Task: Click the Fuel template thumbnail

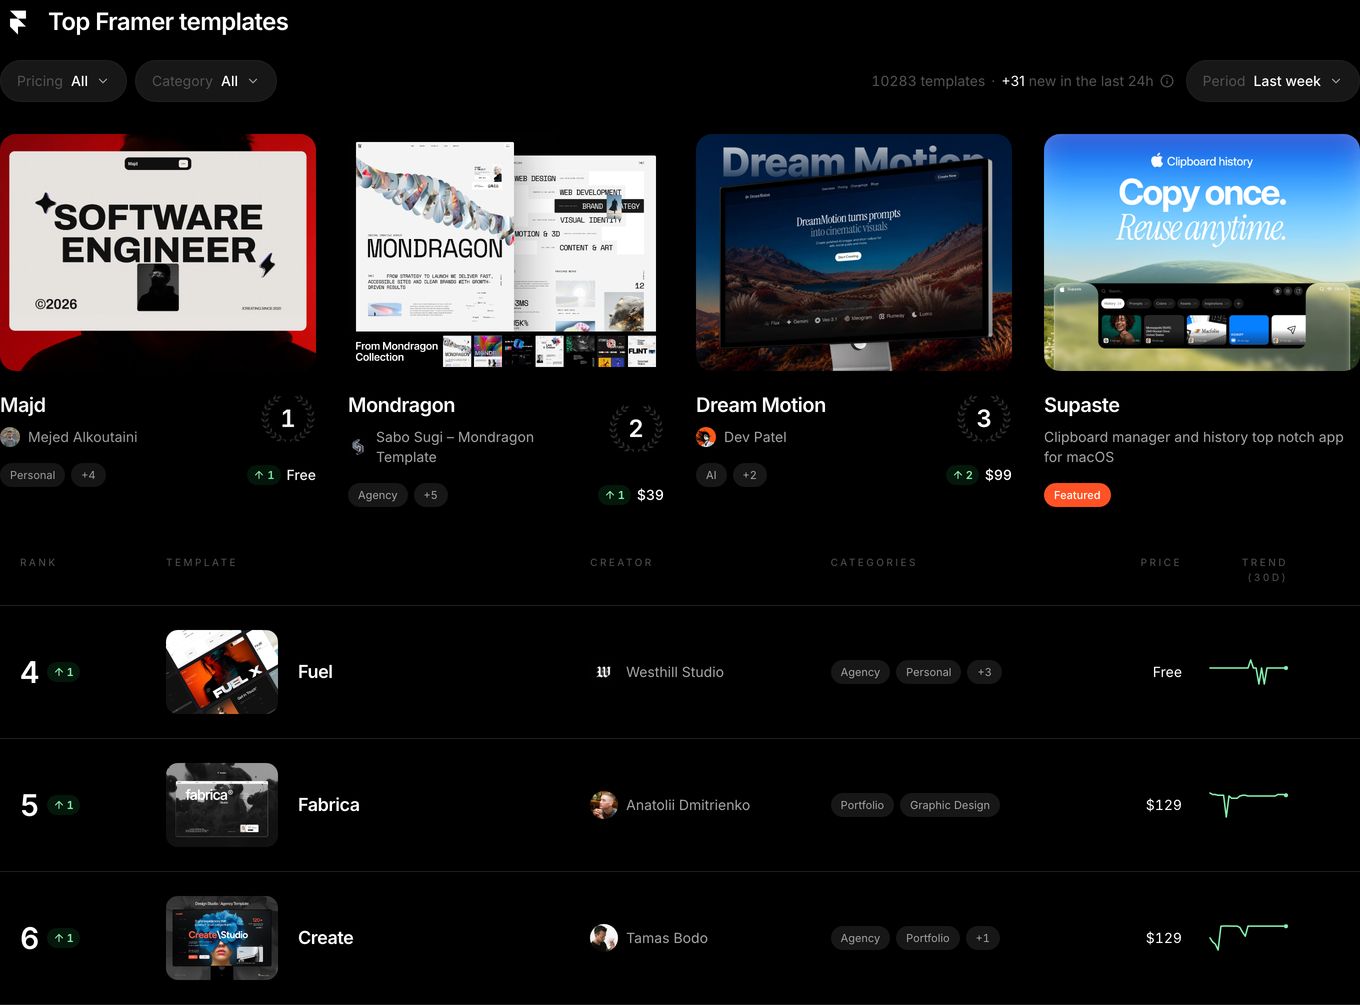Action: coord(222,672)
